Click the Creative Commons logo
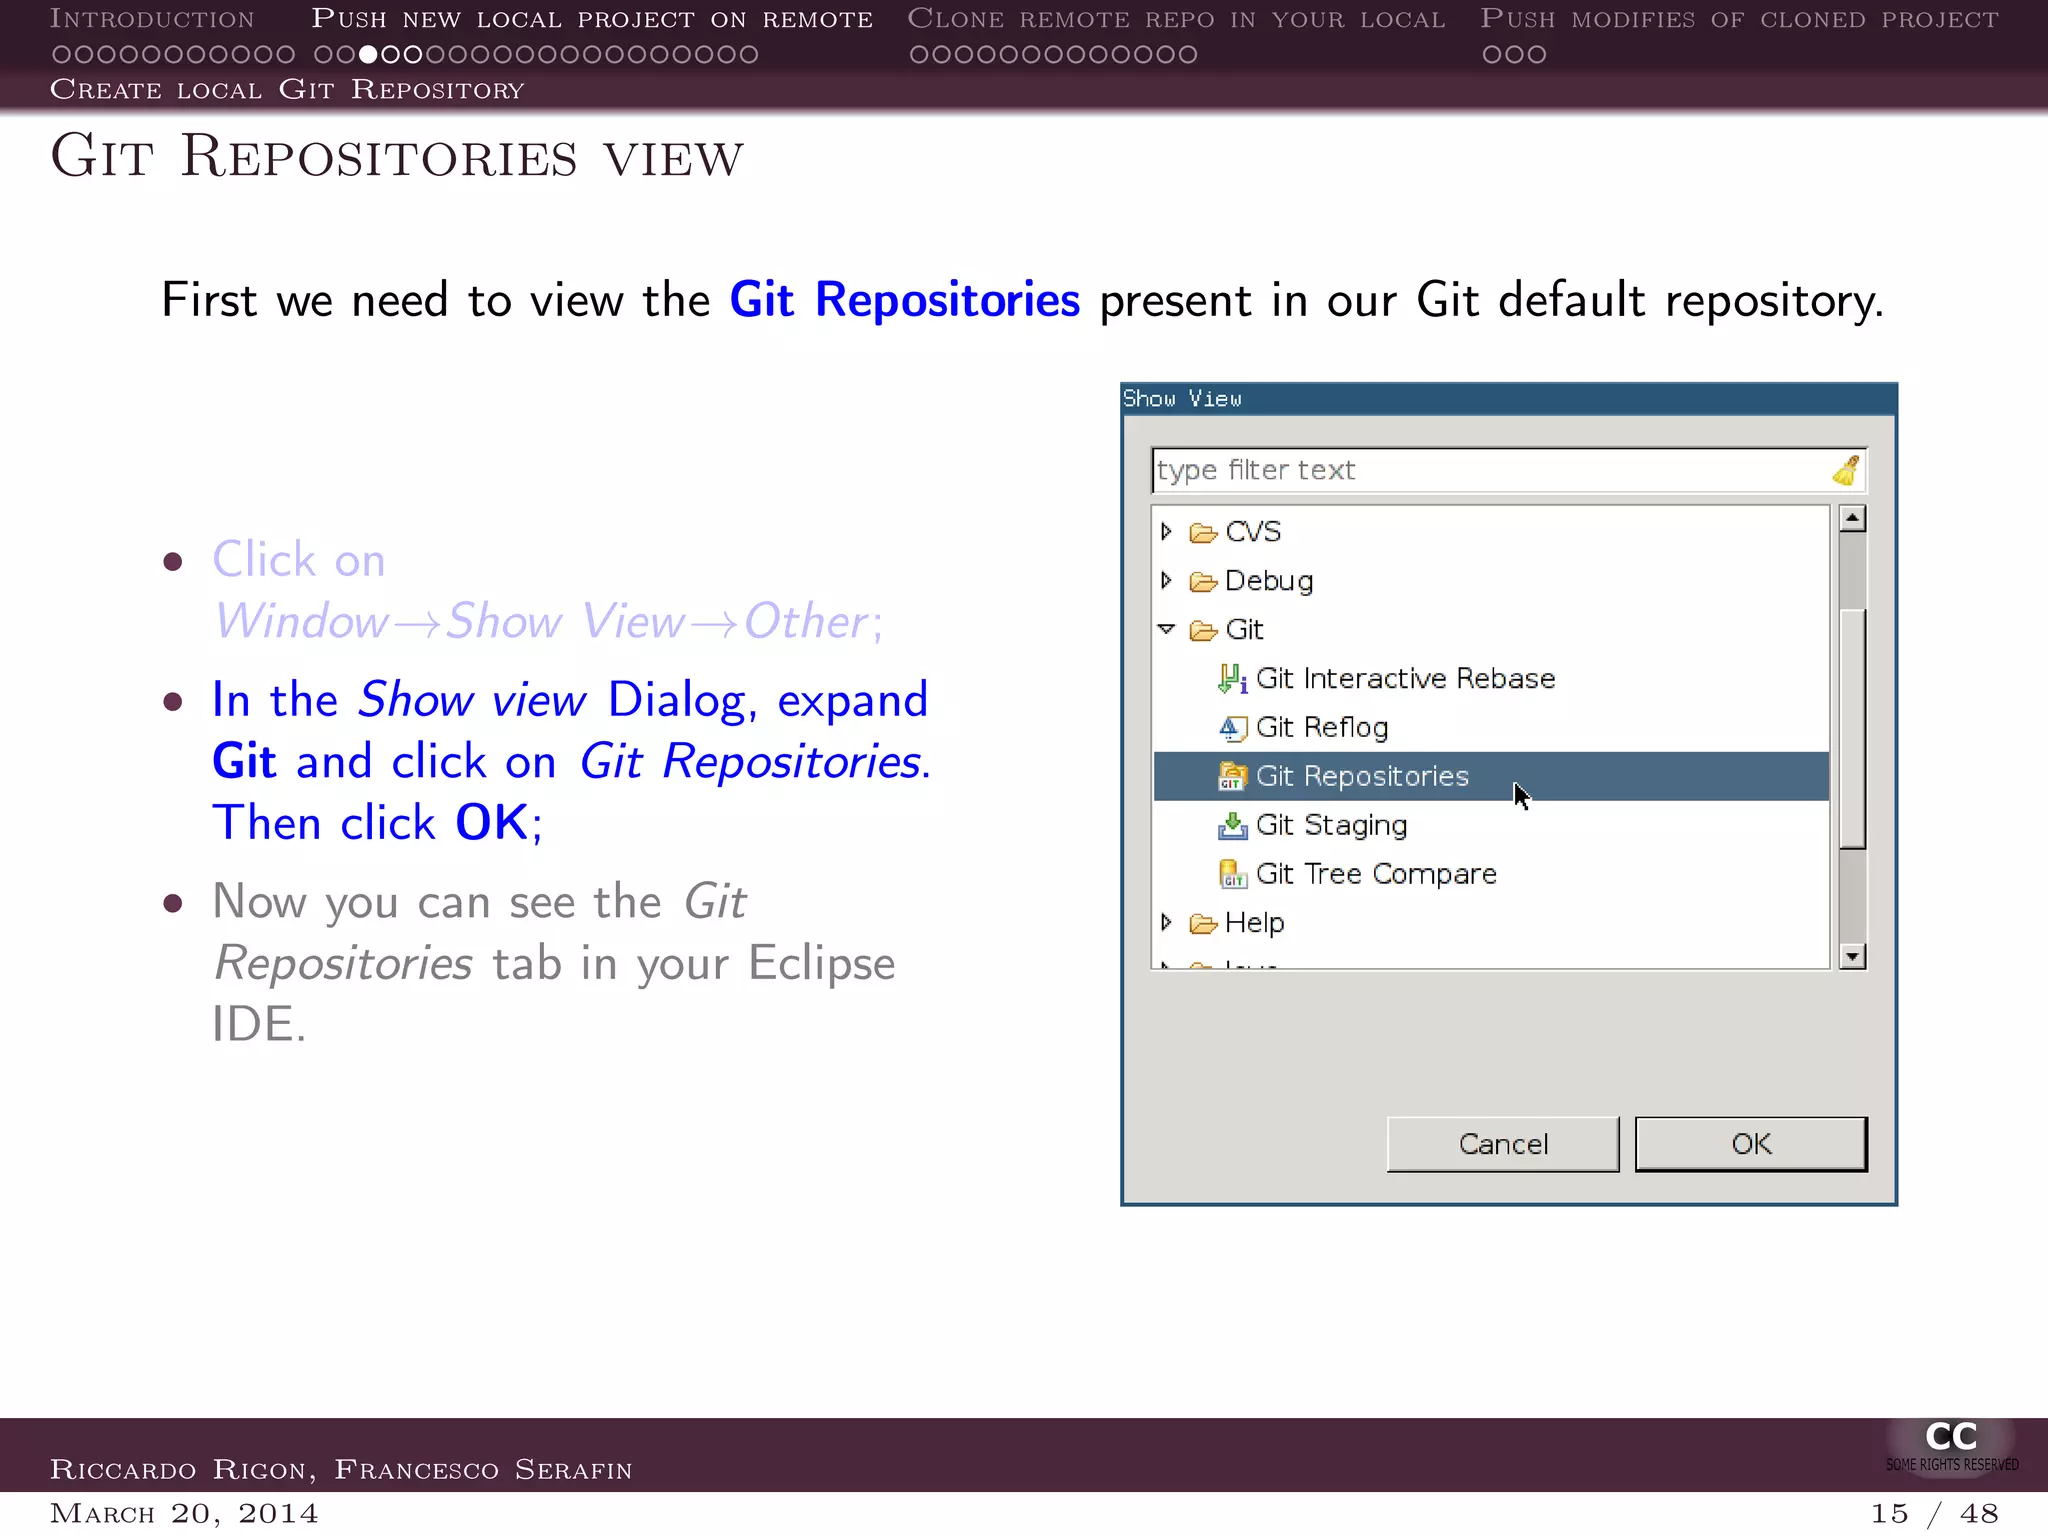 coord(1951,1445)
